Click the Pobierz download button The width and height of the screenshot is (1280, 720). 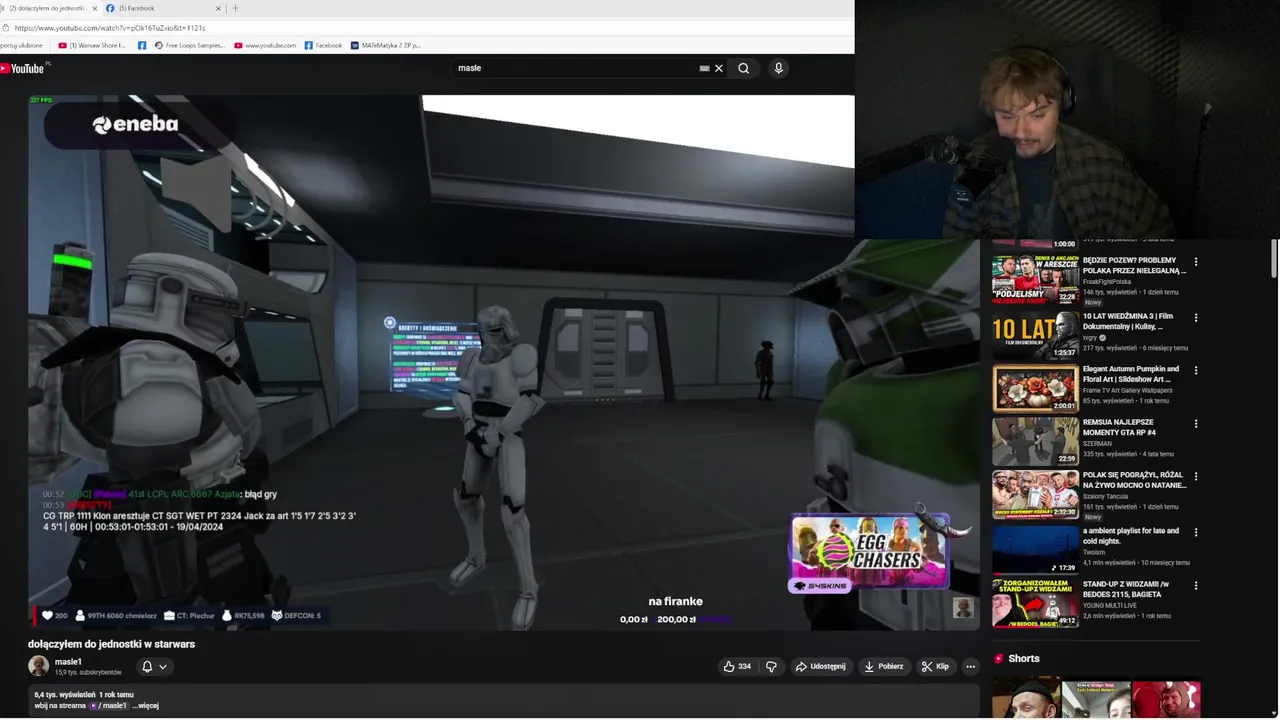[884, 666]
